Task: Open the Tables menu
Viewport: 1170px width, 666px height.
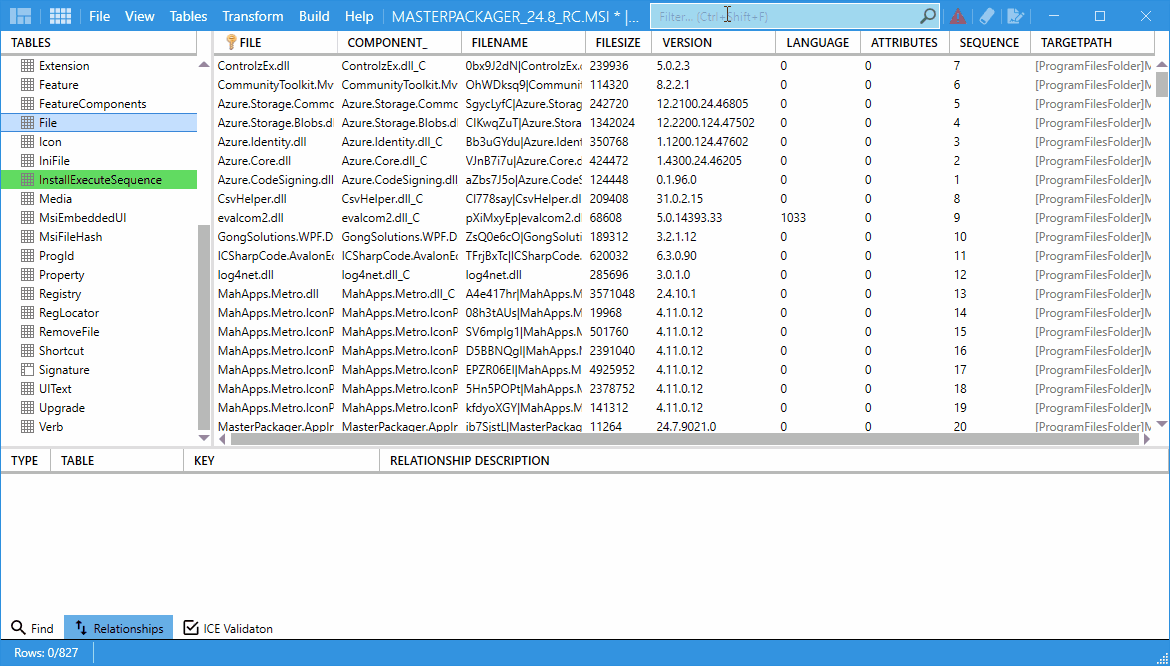Action: pyautogui.click(x=188, y=16)
